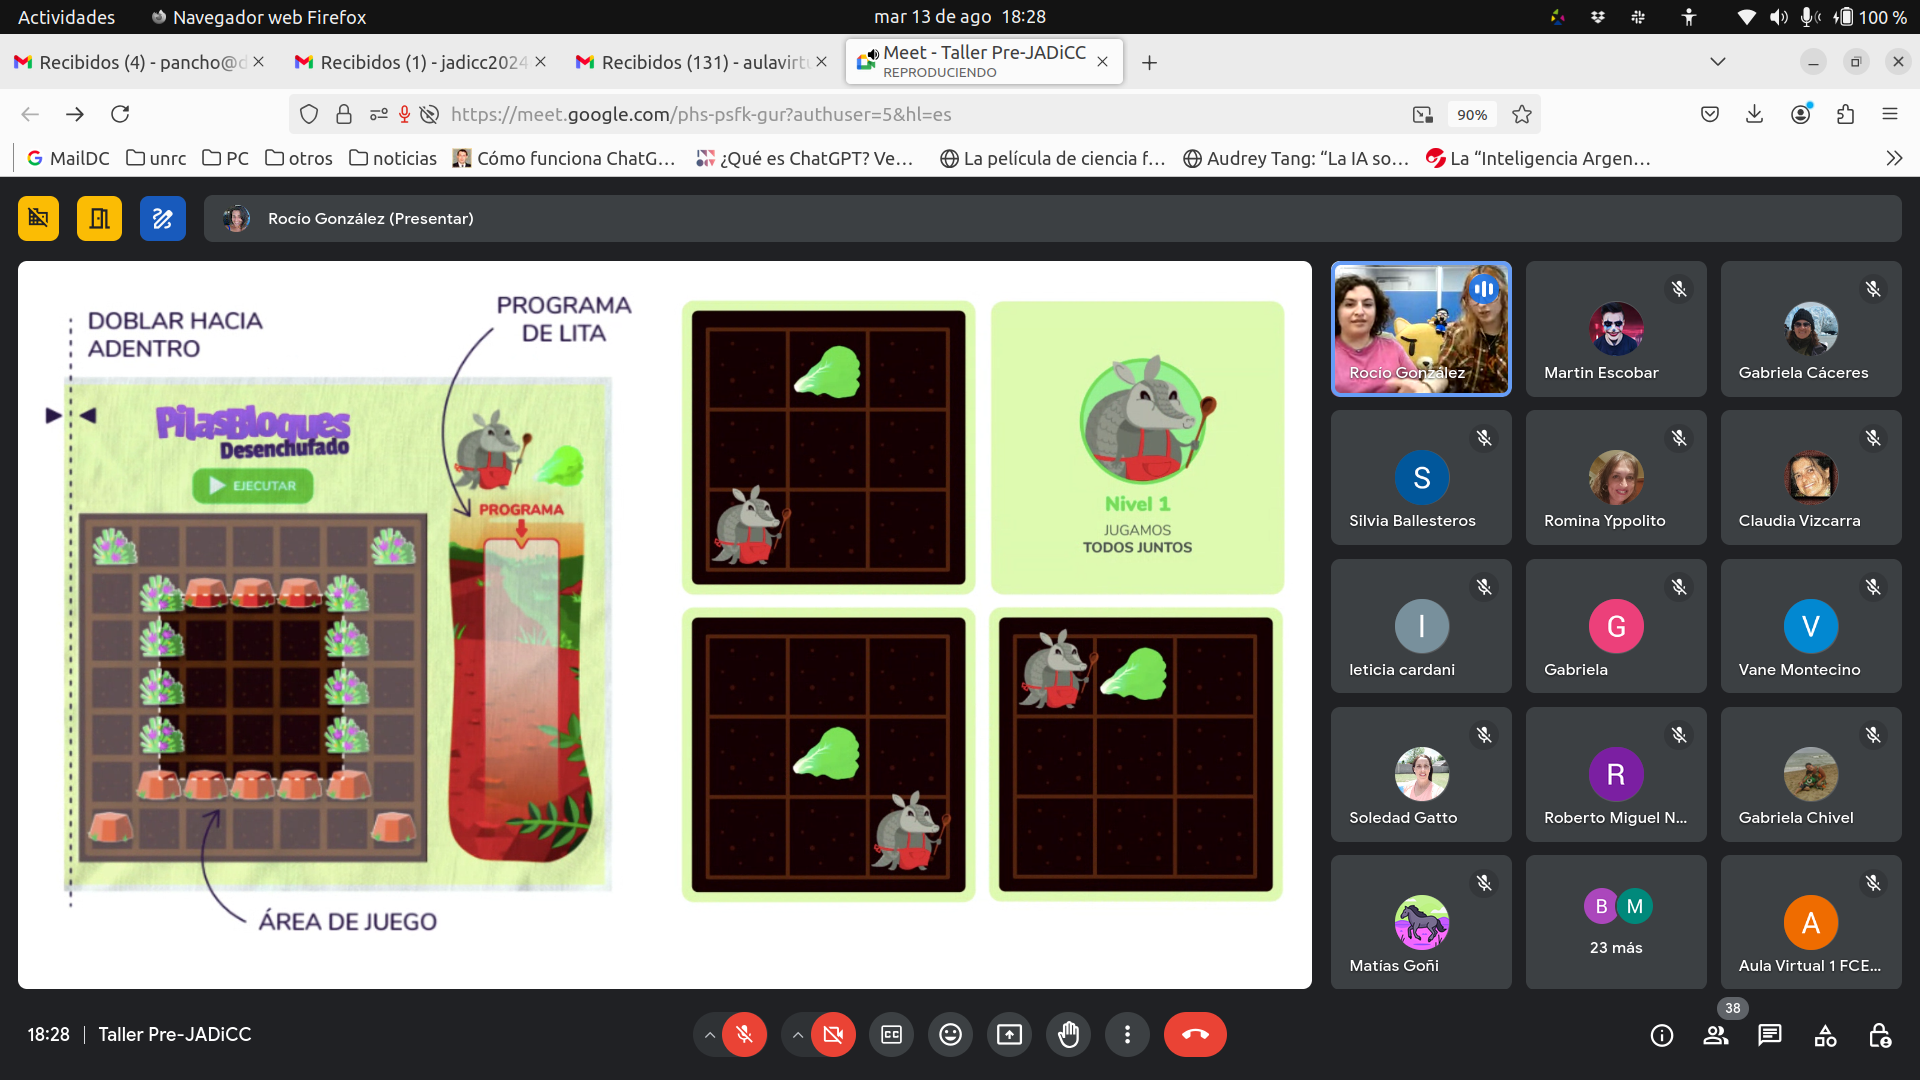Click the shared presentation slide area
Screen dimensions: 1920x1080
[664, 625]
